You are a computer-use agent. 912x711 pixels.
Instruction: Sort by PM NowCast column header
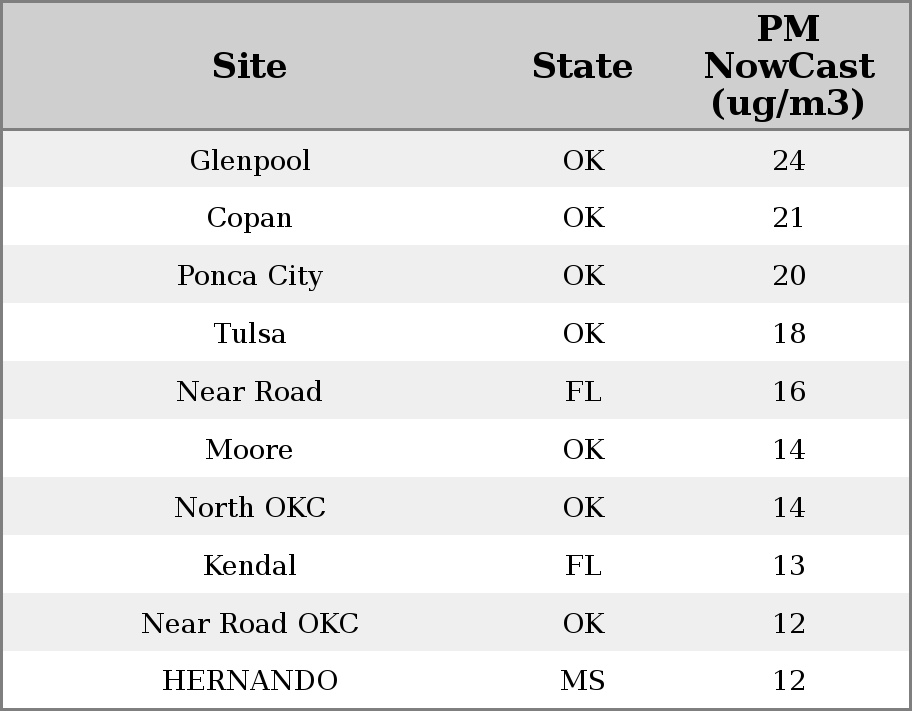[788, 67]
